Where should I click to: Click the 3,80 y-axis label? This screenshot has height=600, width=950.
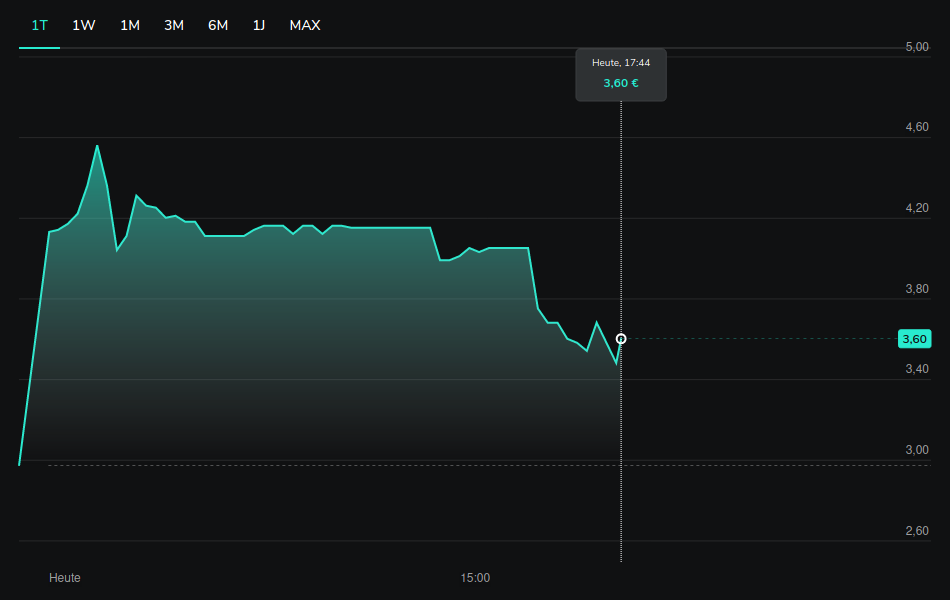coord(916,289)
